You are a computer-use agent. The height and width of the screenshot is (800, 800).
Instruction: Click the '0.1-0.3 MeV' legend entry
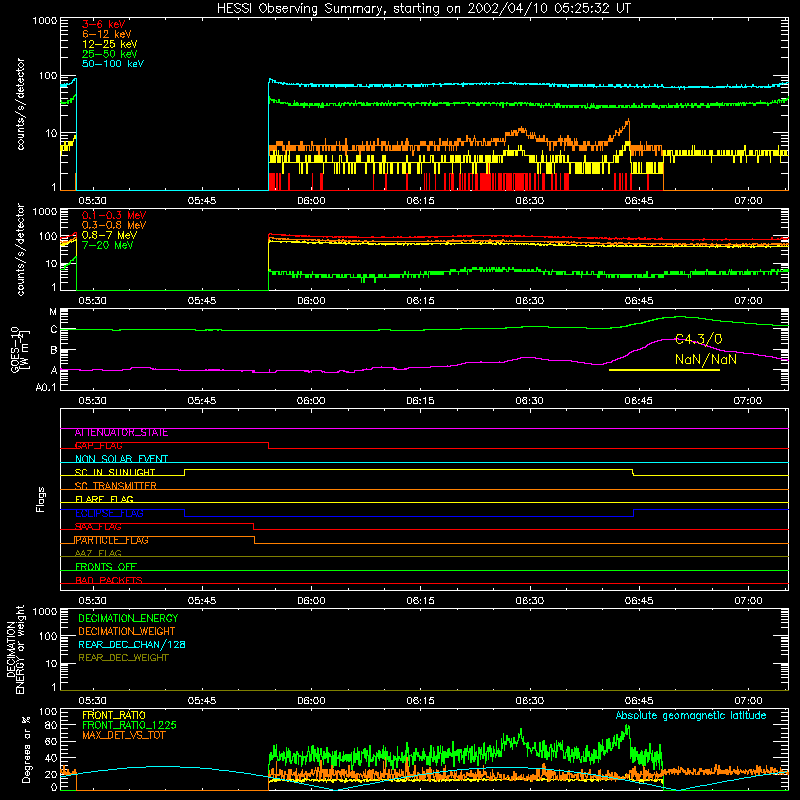click(x=114, y=215)
